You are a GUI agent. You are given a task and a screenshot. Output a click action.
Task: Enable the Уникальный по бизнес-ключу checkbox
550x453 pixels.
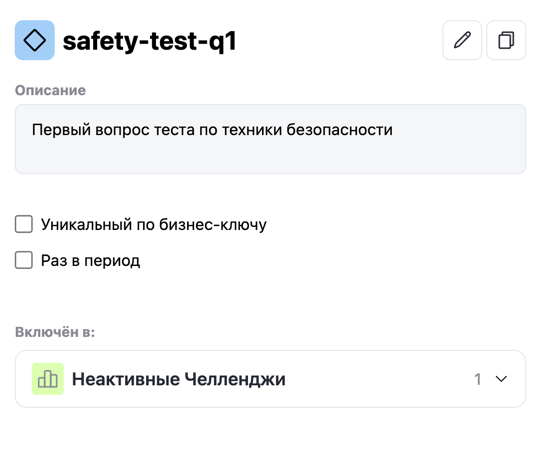point(24,224)
